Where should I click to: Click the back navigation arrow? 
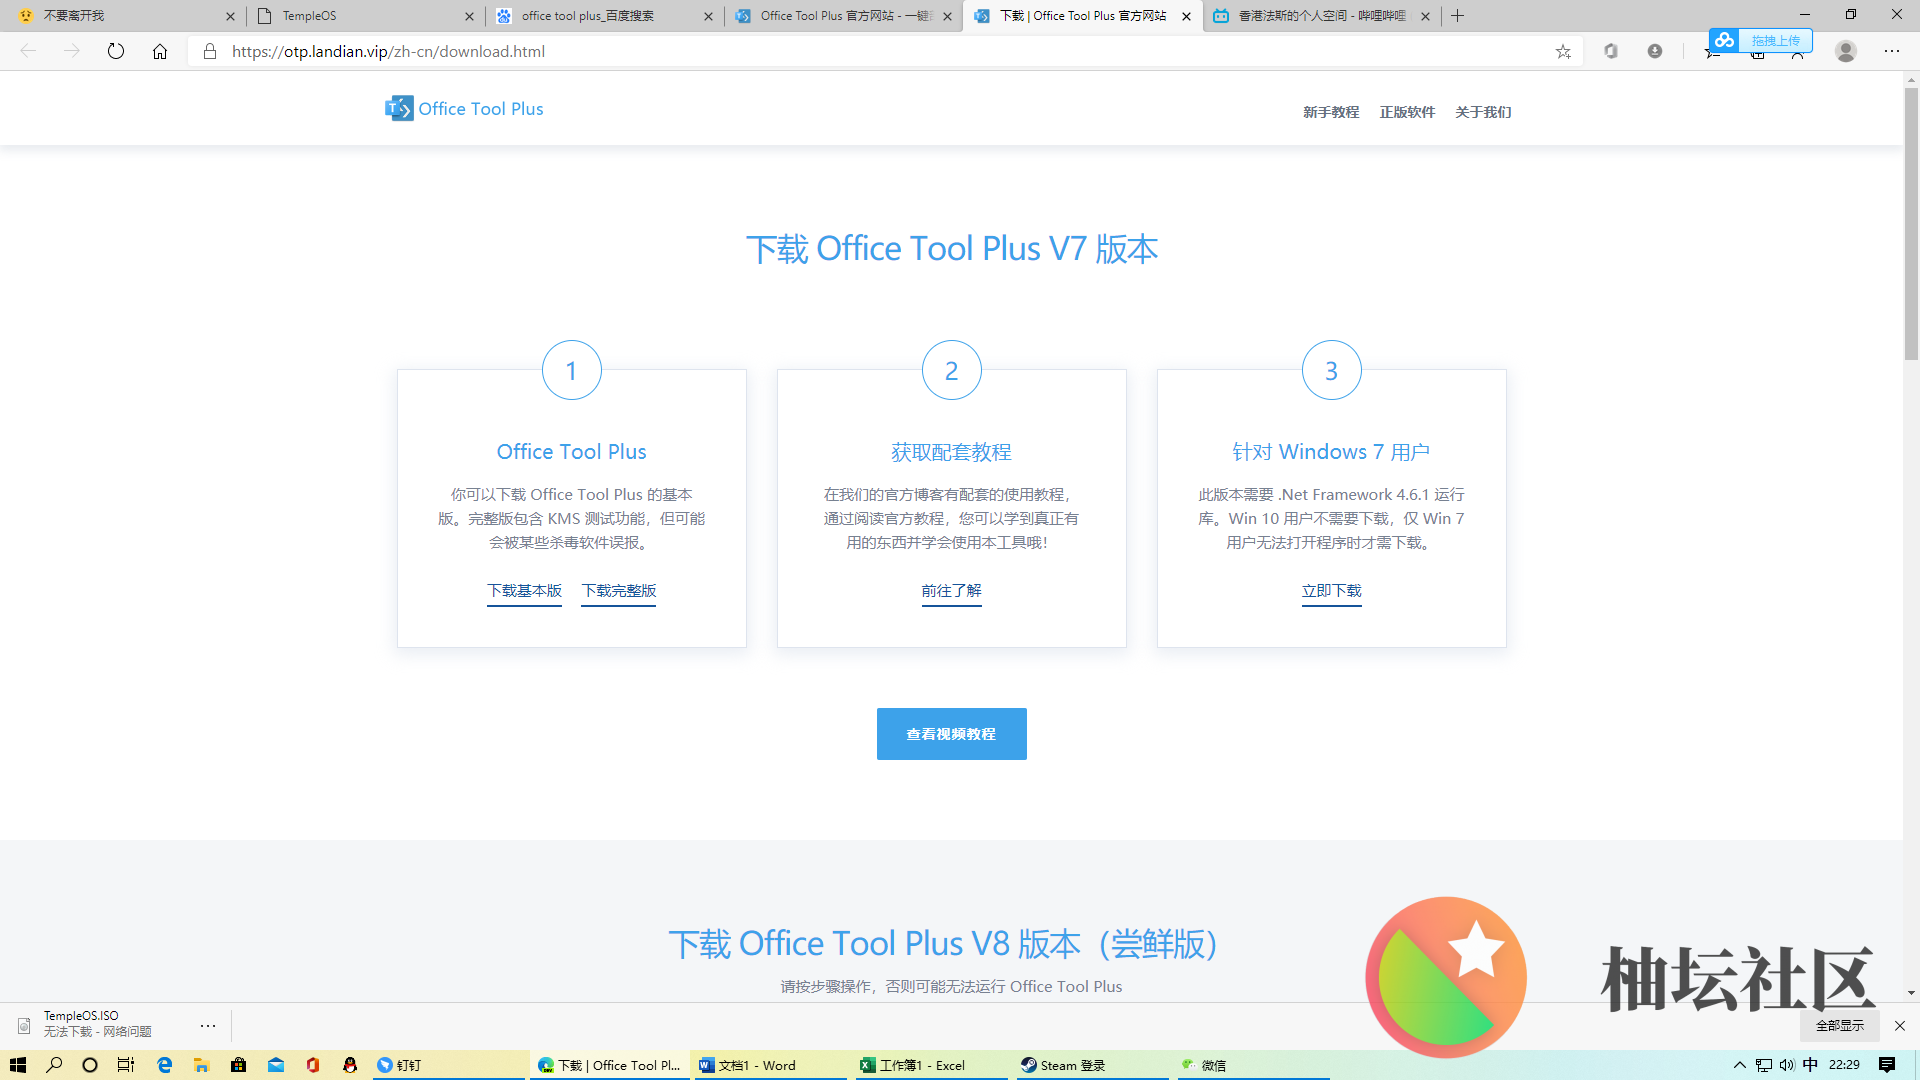click(28, 51)
